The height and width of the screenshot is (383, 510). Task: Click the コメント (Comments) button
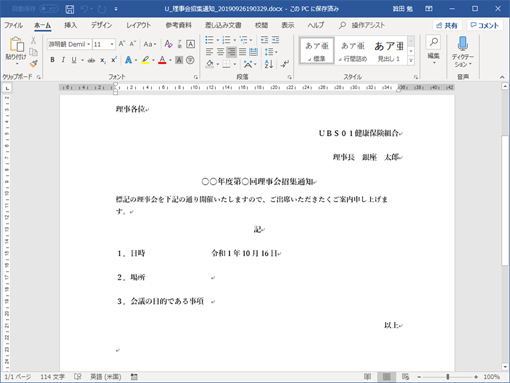484,25
